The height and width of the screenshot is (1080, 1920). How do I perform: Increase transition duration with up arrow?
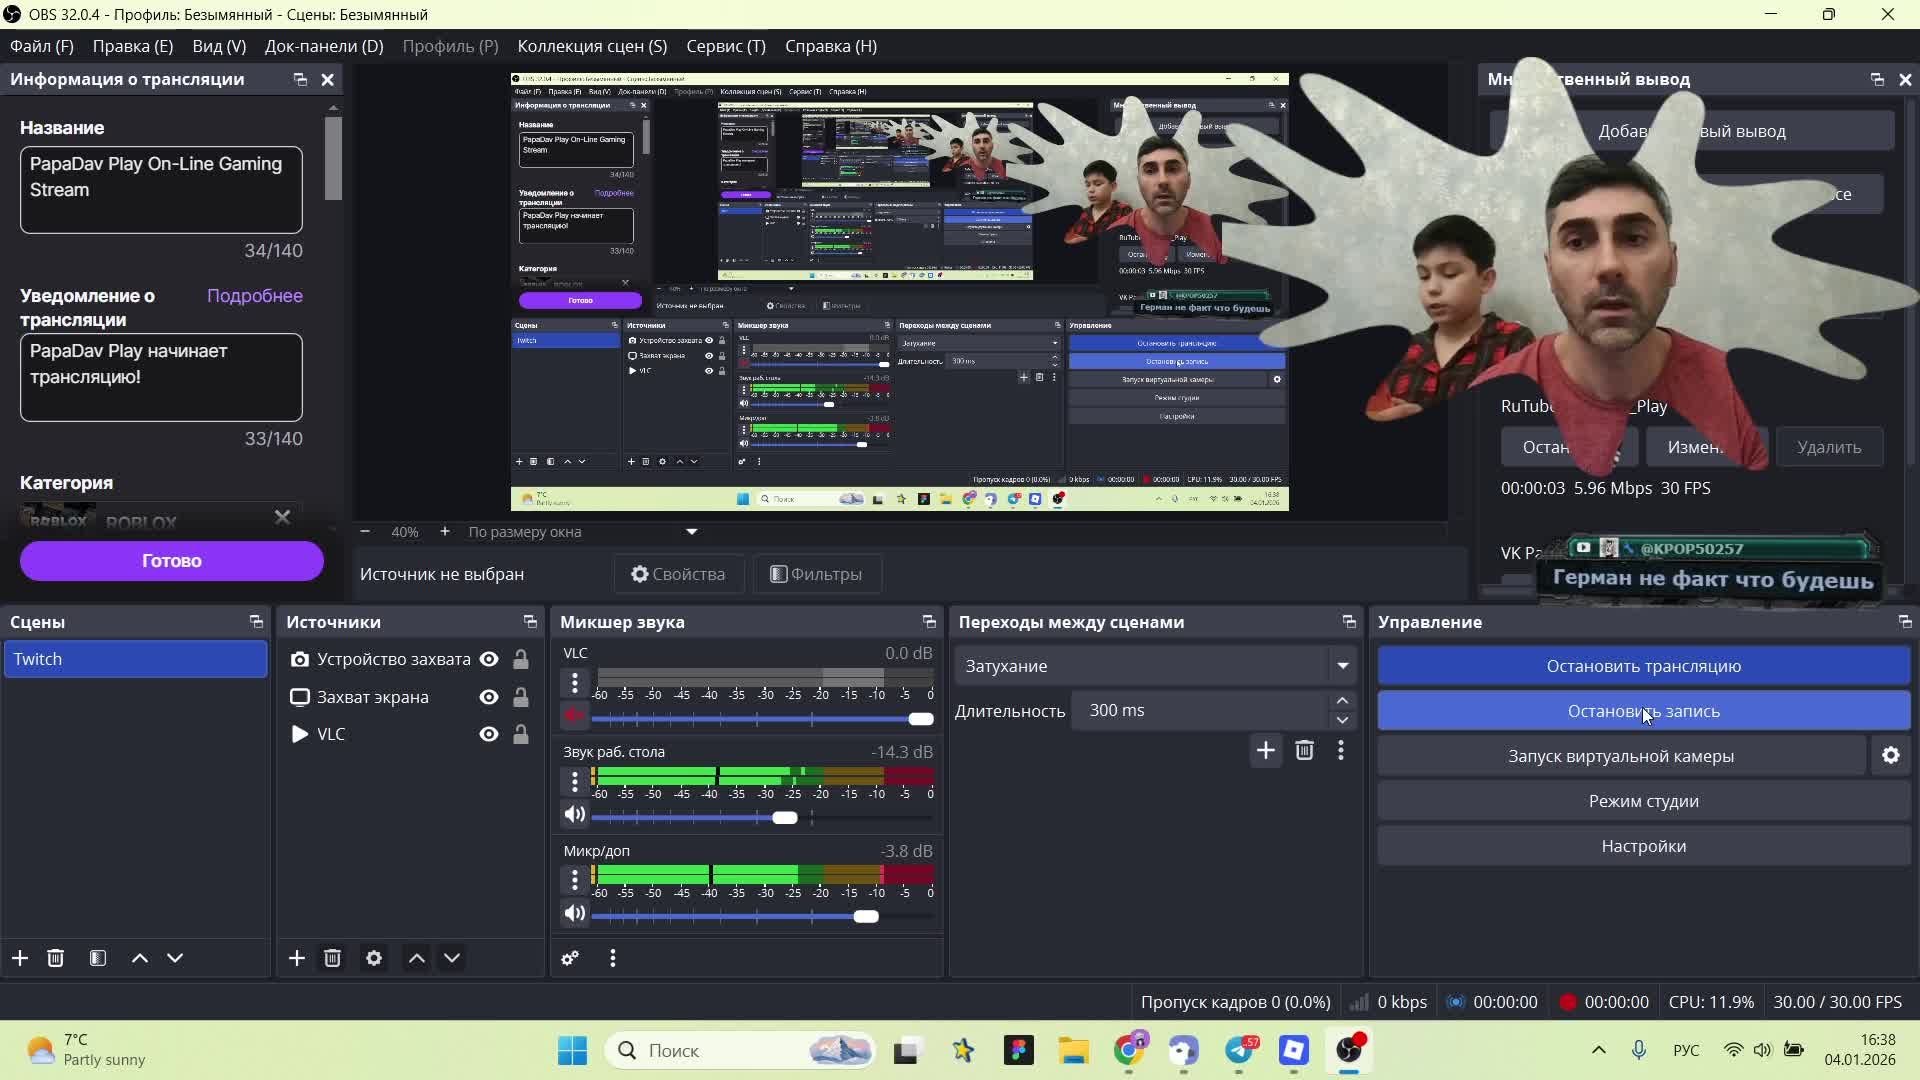(x=1342, y=701)
